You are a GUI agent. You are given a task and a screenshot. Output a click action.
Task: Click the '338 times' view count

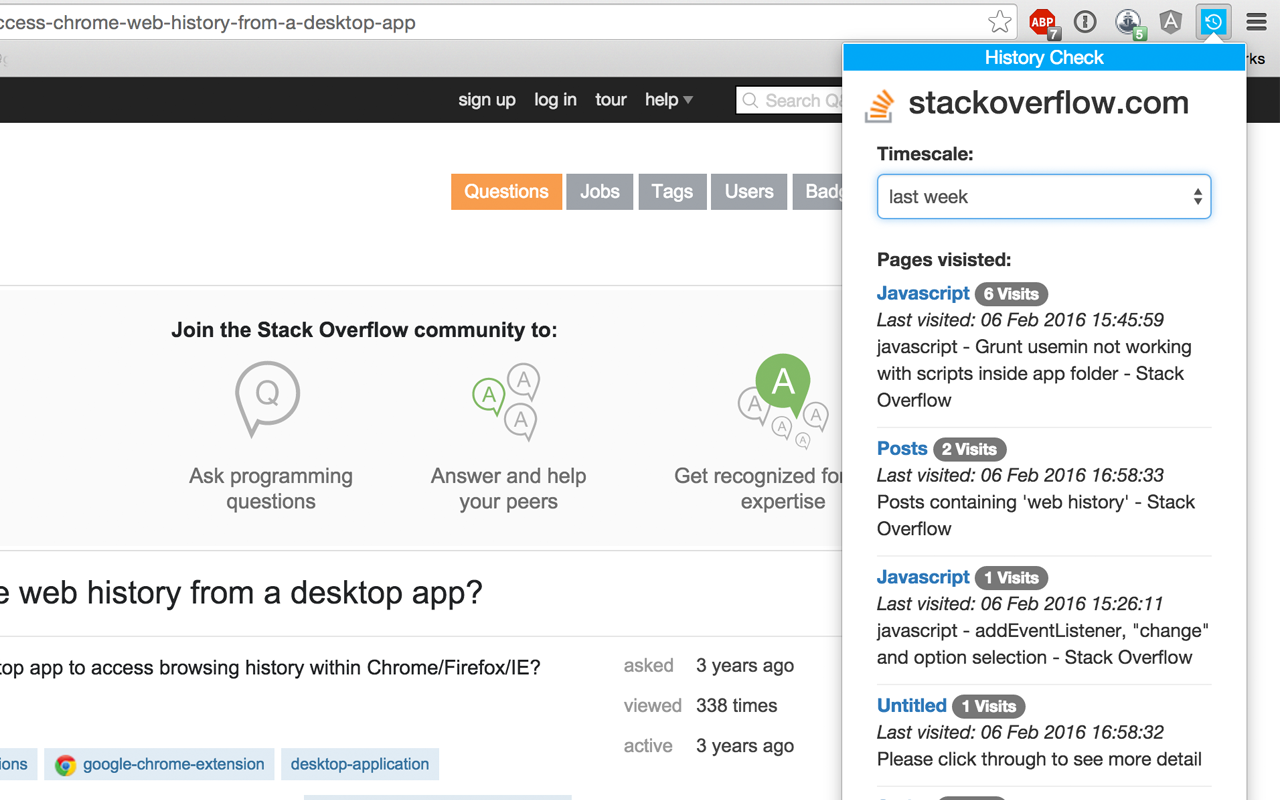pos(736,706)
